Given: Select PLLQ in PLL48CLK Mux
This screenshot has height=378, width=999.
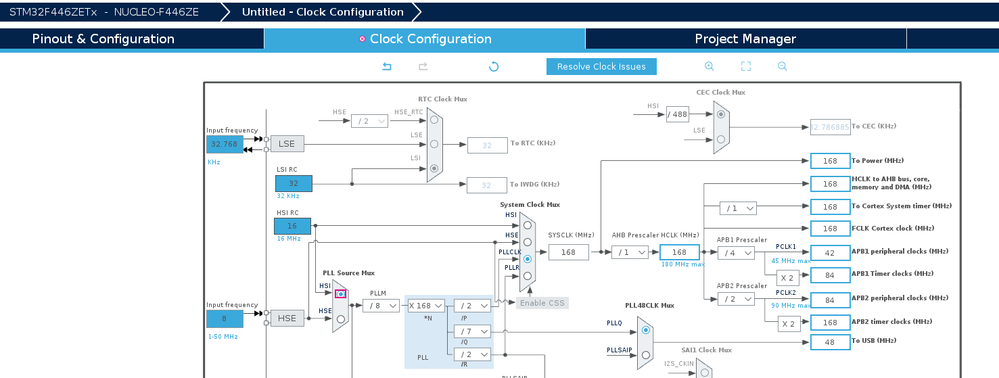Looking at the screenshot, I should click(x=646, y=330).
